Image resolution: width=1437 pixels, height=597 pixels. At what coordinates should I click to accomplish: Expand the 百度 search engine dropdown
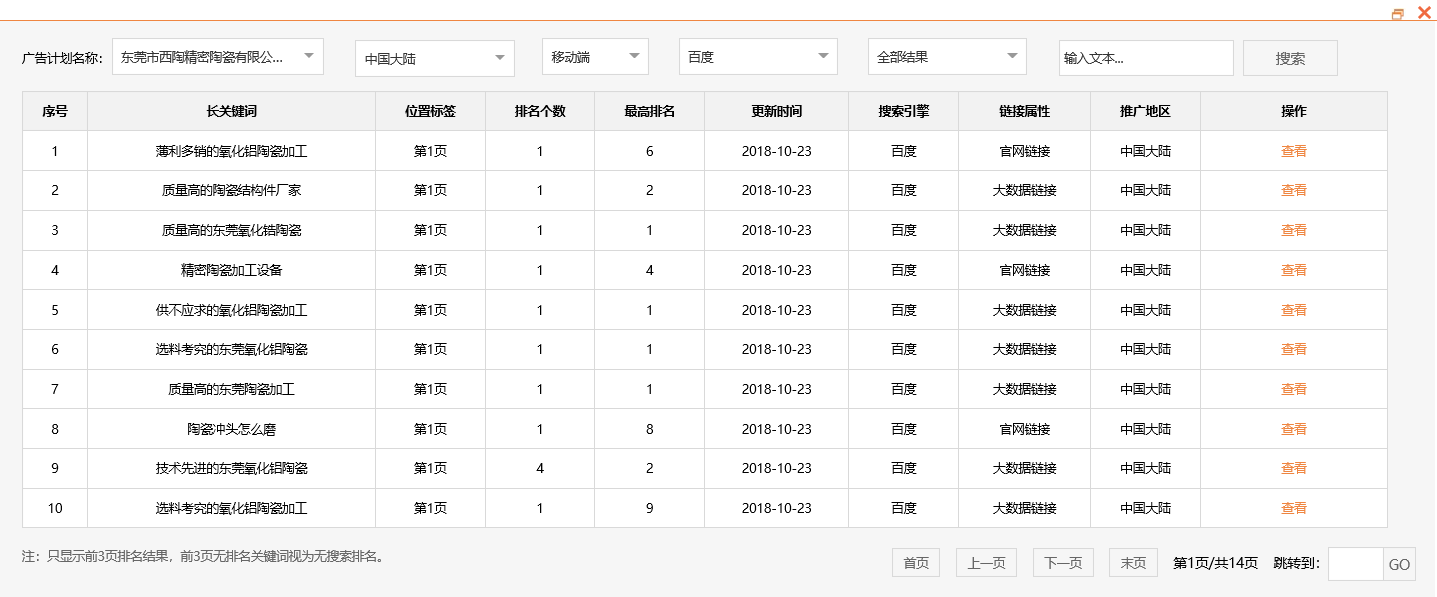tap(756, 57)
